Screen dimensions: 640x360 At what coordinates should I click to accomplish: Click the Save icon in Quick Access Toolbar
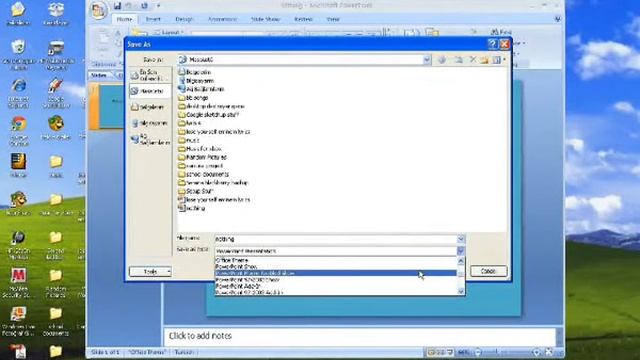click(x=118, y=6)
